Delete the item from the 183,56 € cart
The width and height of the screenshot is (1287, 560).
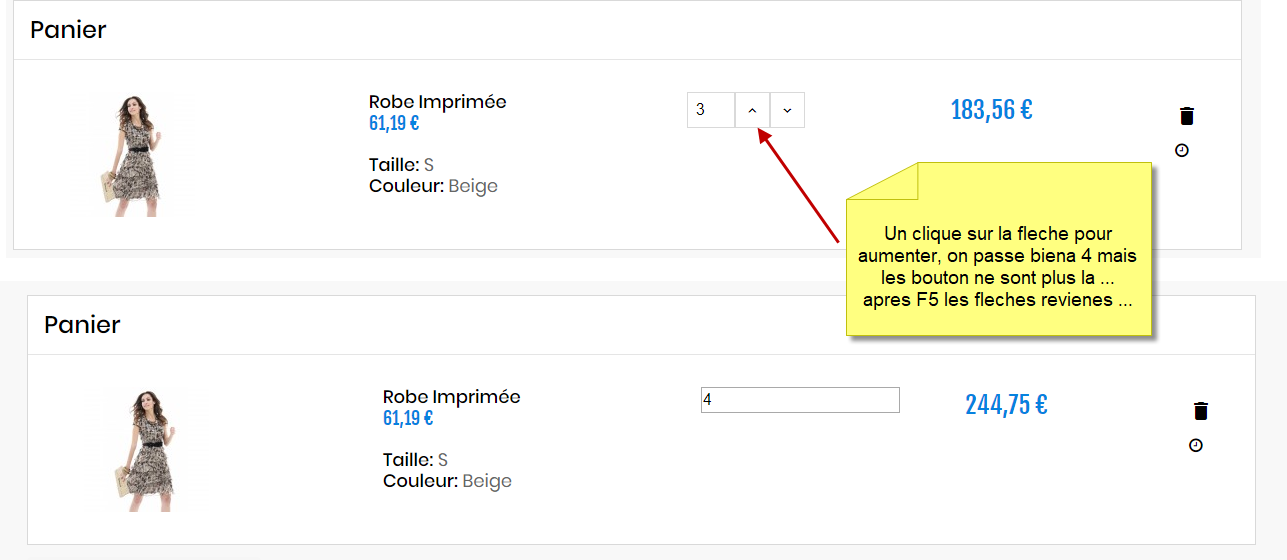[x=1187, y=116]
